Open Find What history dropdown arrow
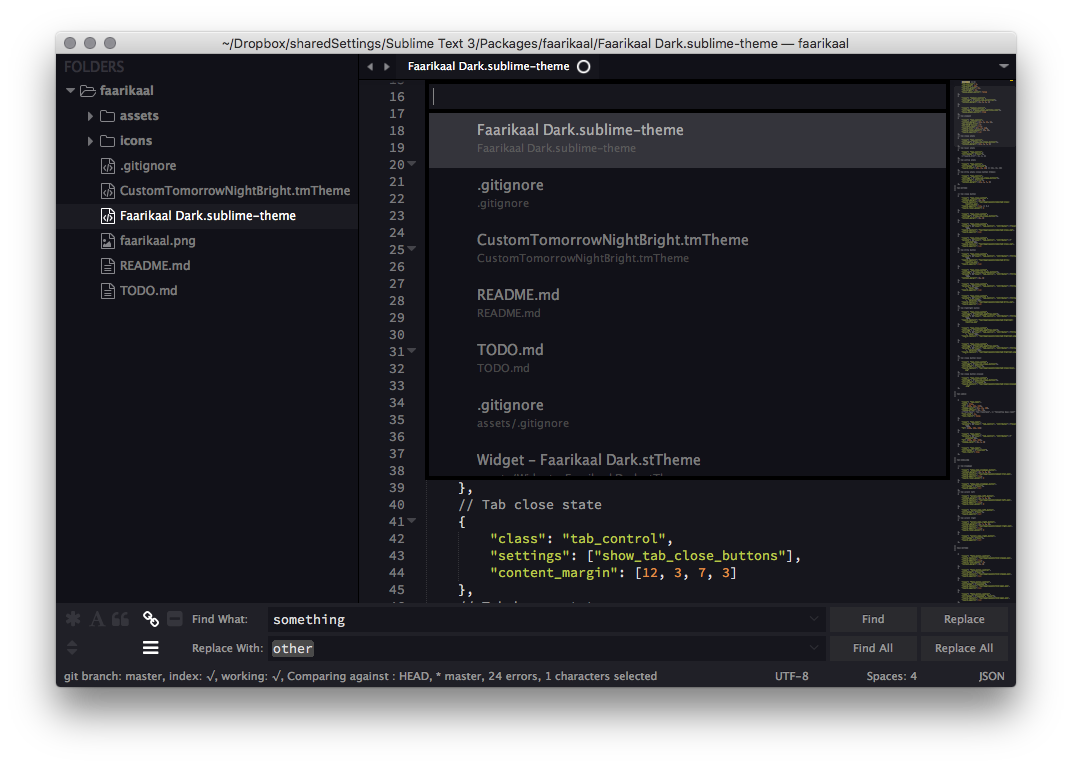The width and height of the screenshot is (1072, 767). [x=814, y=619]
